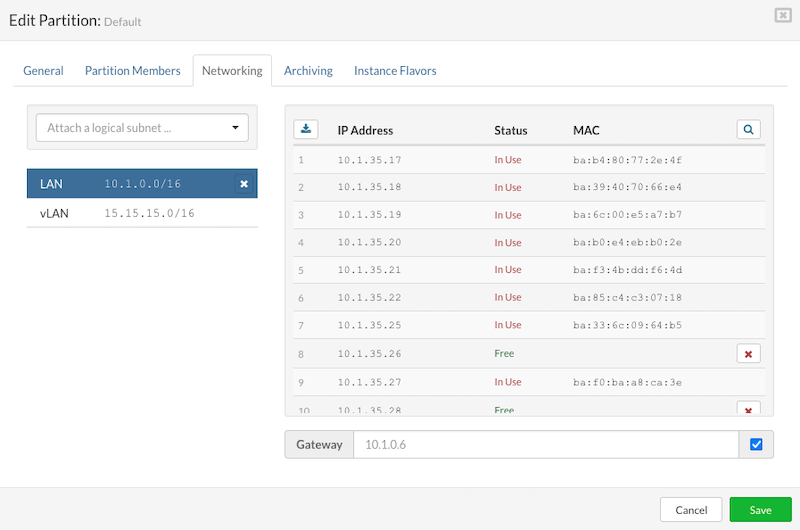The width and height of the screenshot is (800, 530).
Task: Click the Gateway address input field
Action: pos(545,445)
